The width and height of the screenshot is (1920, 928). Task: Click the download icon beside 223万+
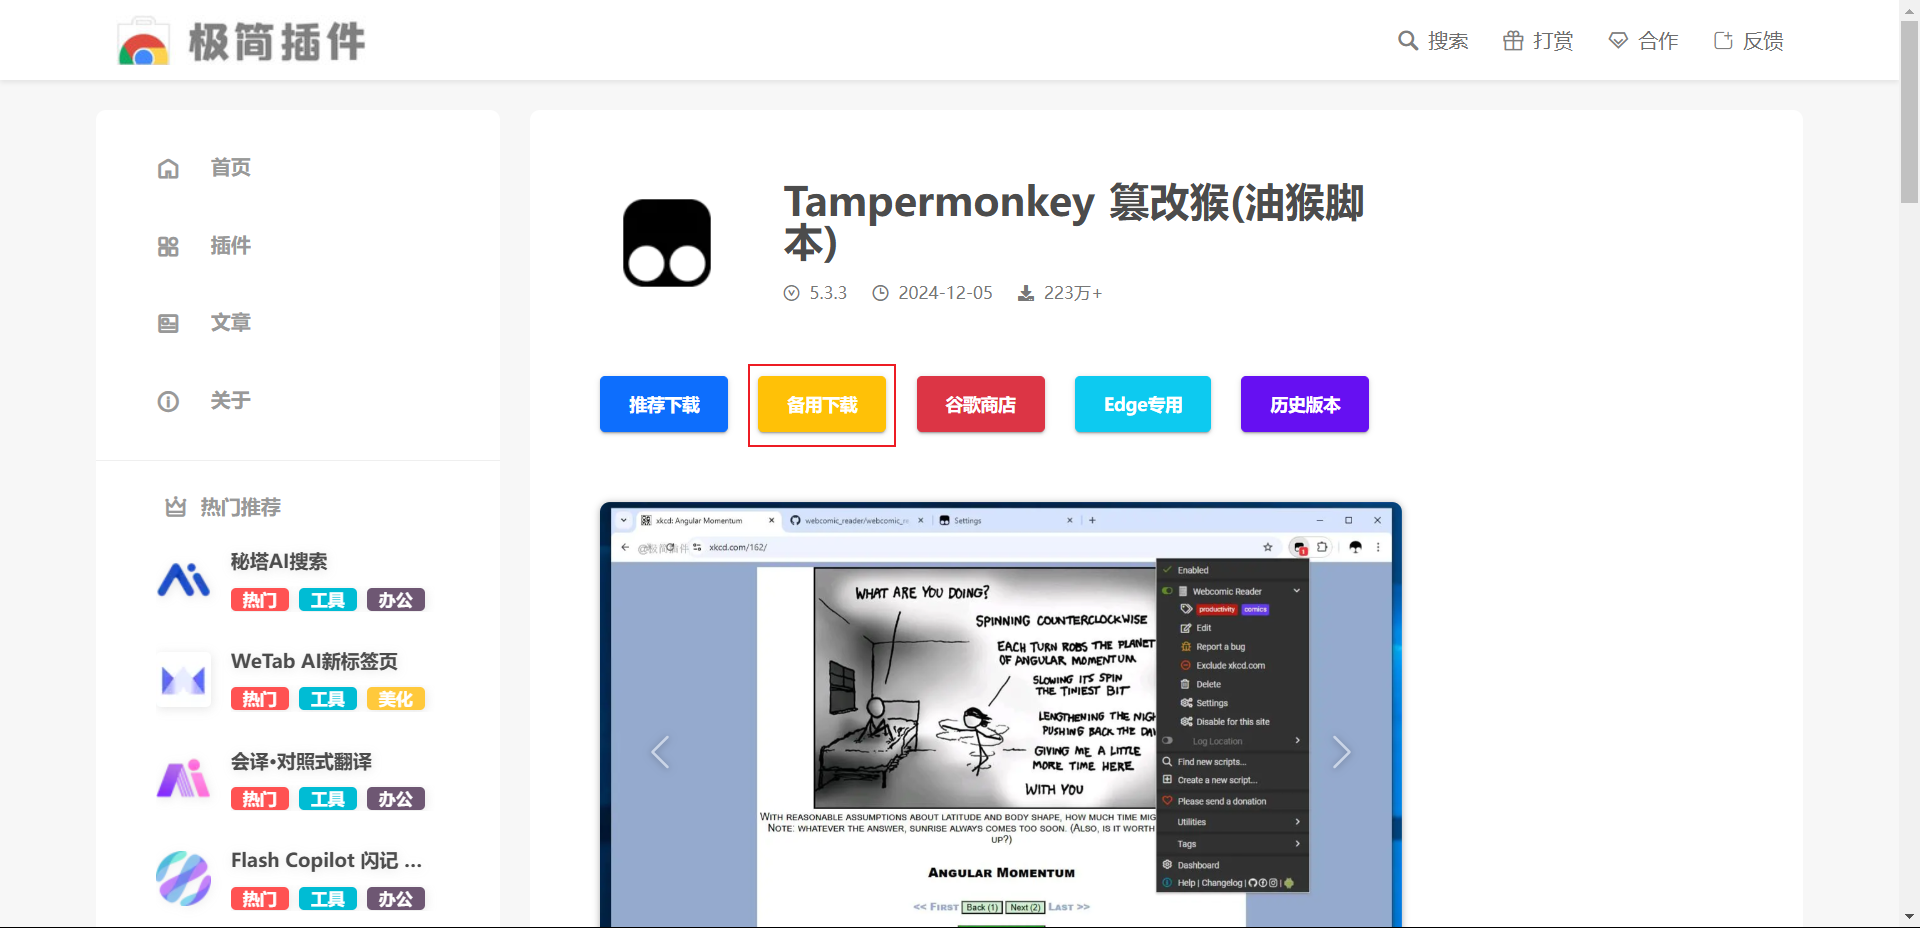tap(1026, 293)
